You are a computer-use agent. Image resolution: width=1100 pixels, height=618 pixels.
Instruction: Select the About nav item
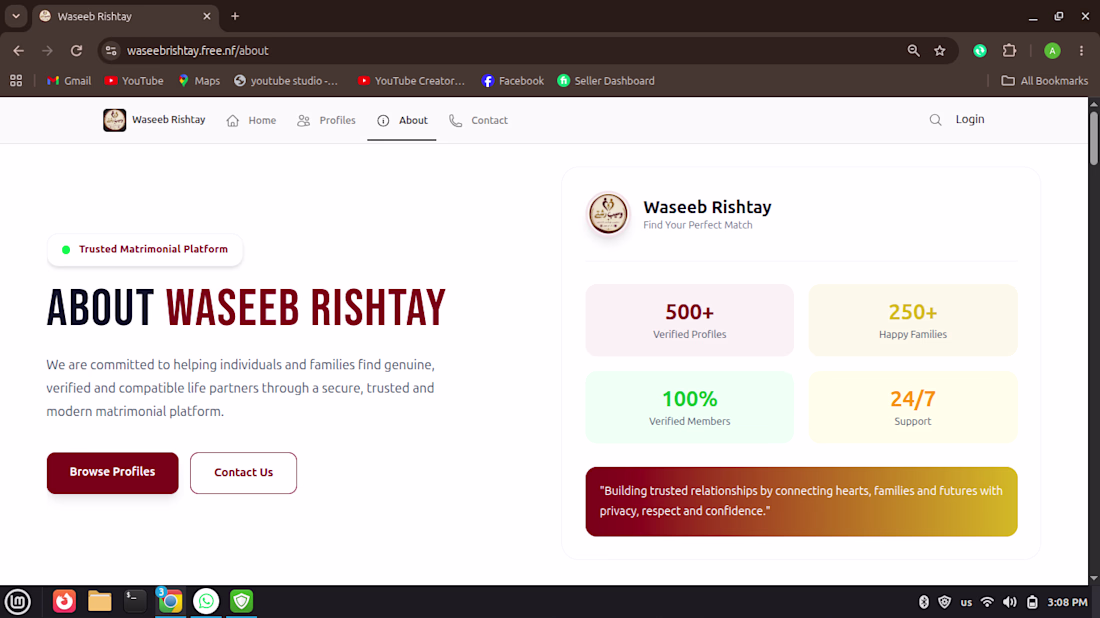point(402,121)
